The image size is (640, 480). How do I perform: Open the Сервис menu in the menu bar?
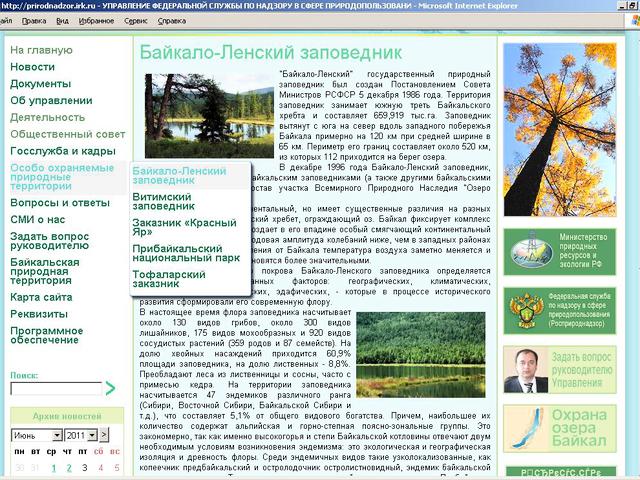tap(136, 19)
